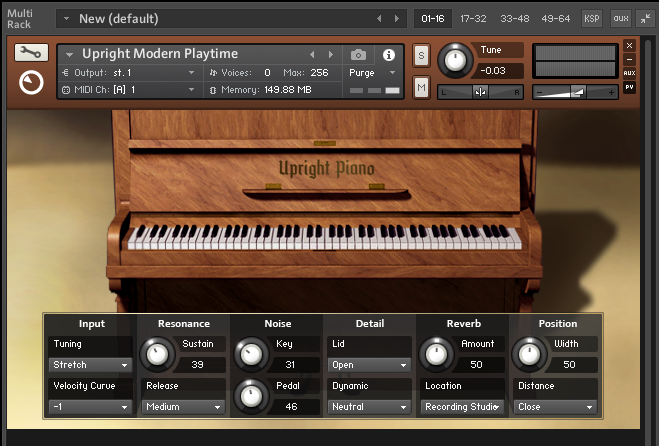The image size is (659, 446).
Task: Minimize the instrument header with minus button
Action: [629, 59]
